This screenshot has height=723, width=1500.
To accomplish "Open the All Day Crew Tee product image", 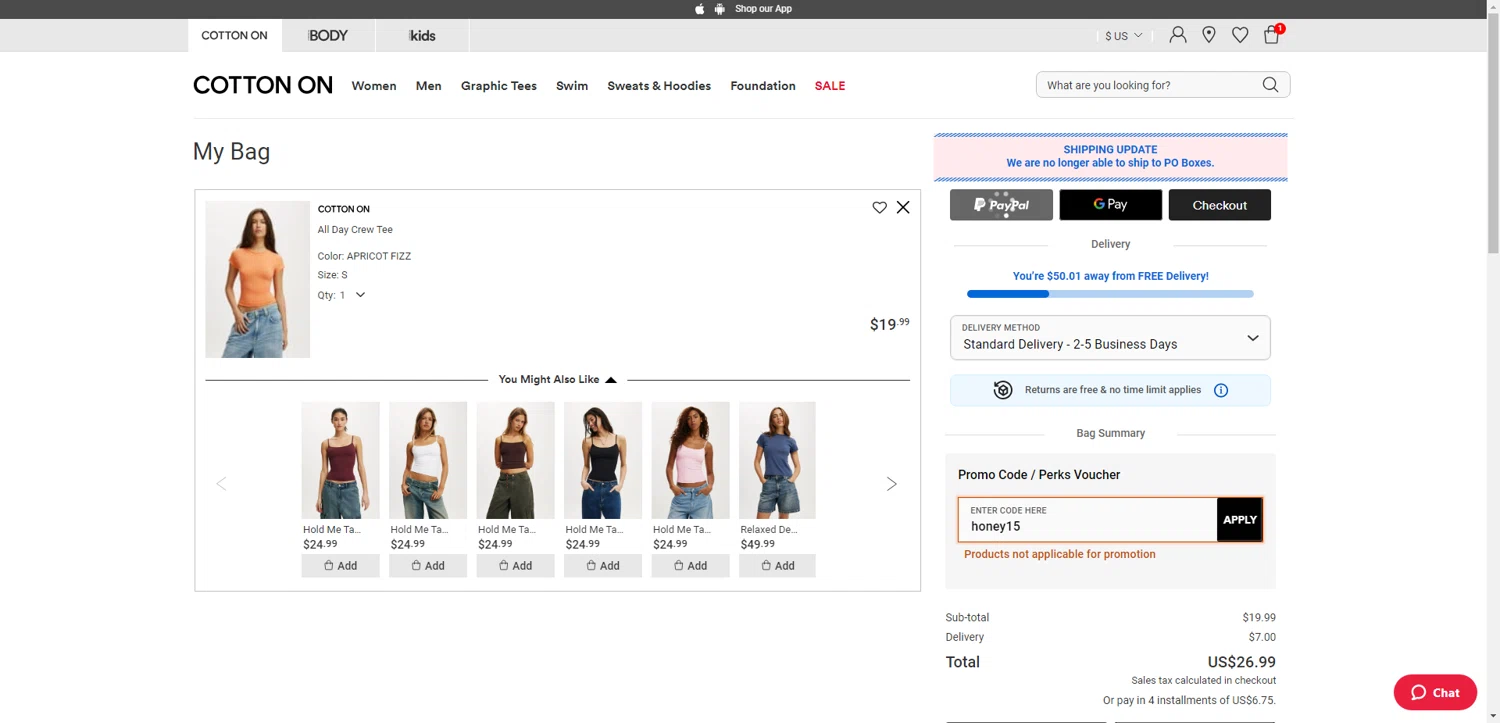I will point(257,279).
